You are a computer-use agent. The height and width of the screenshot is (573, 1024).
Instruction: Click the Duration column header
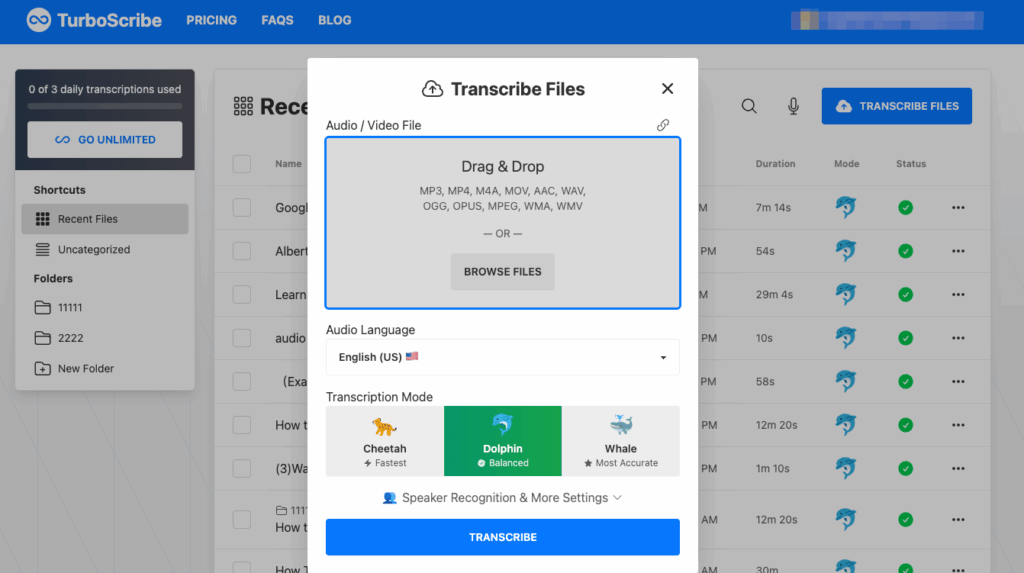(775, 164)
